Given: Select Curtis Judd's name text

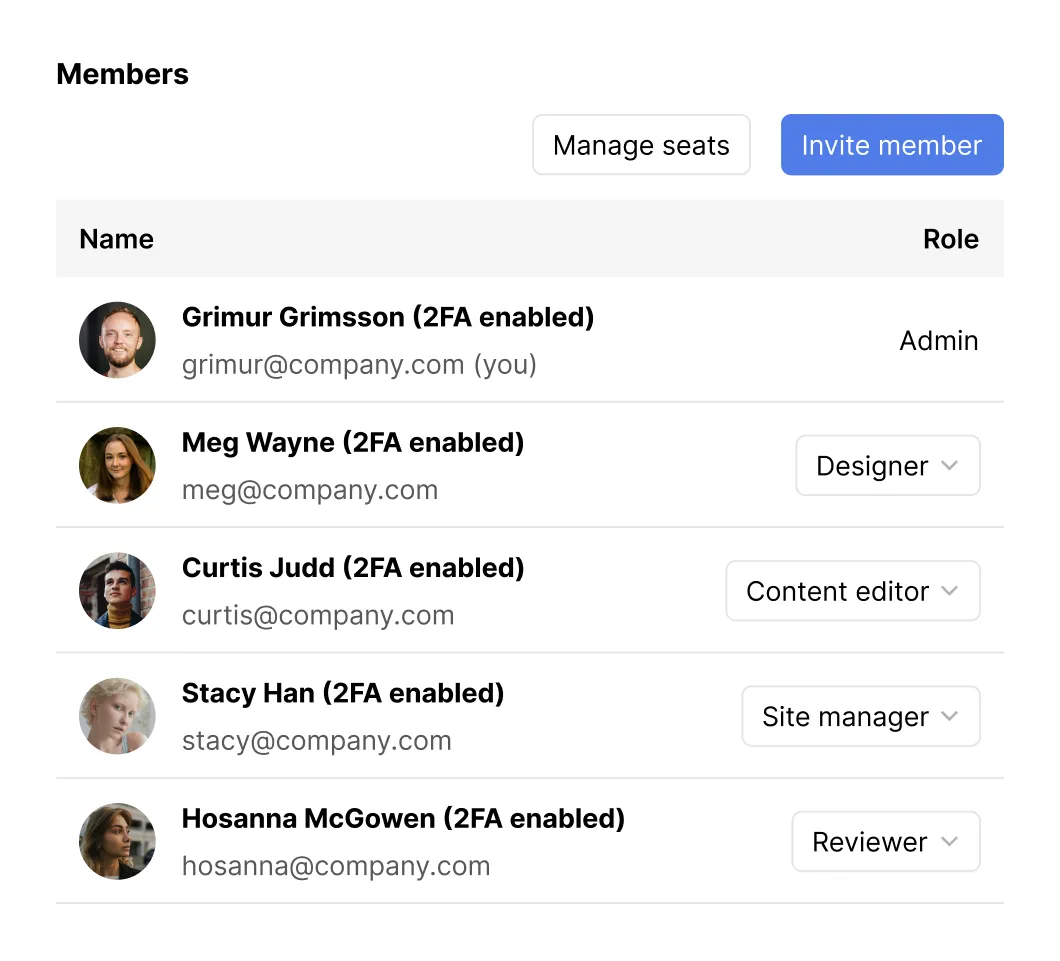Looking at the screenshot, I should [352, 567].
